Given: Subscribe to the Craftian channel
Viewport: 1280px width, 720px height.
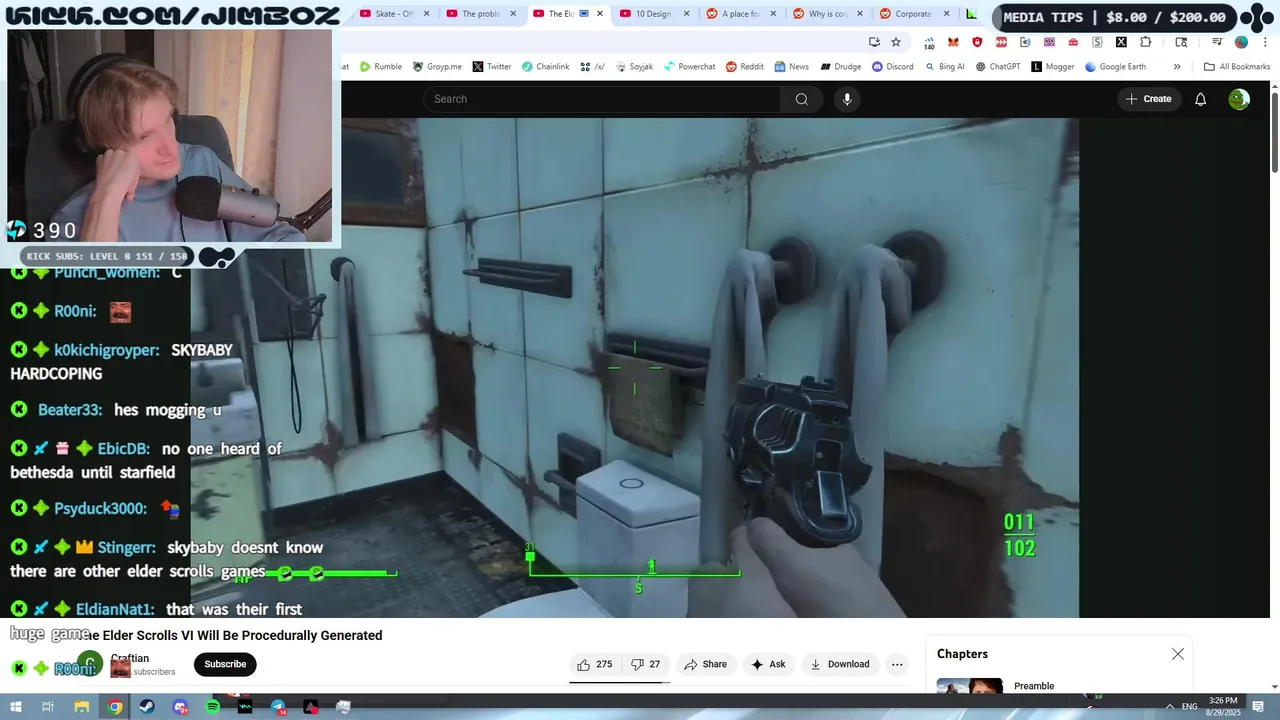Looking at the screenshot, I should [x=225, y=664].
